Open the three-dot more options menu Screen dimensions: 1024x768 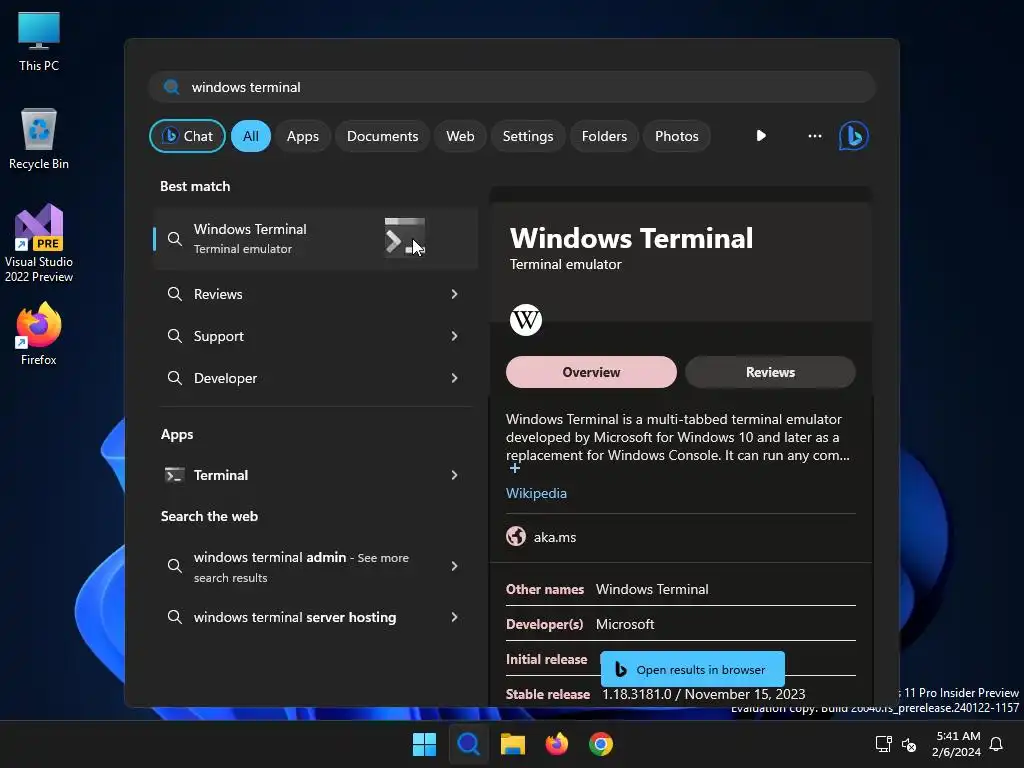pos(814,136)
